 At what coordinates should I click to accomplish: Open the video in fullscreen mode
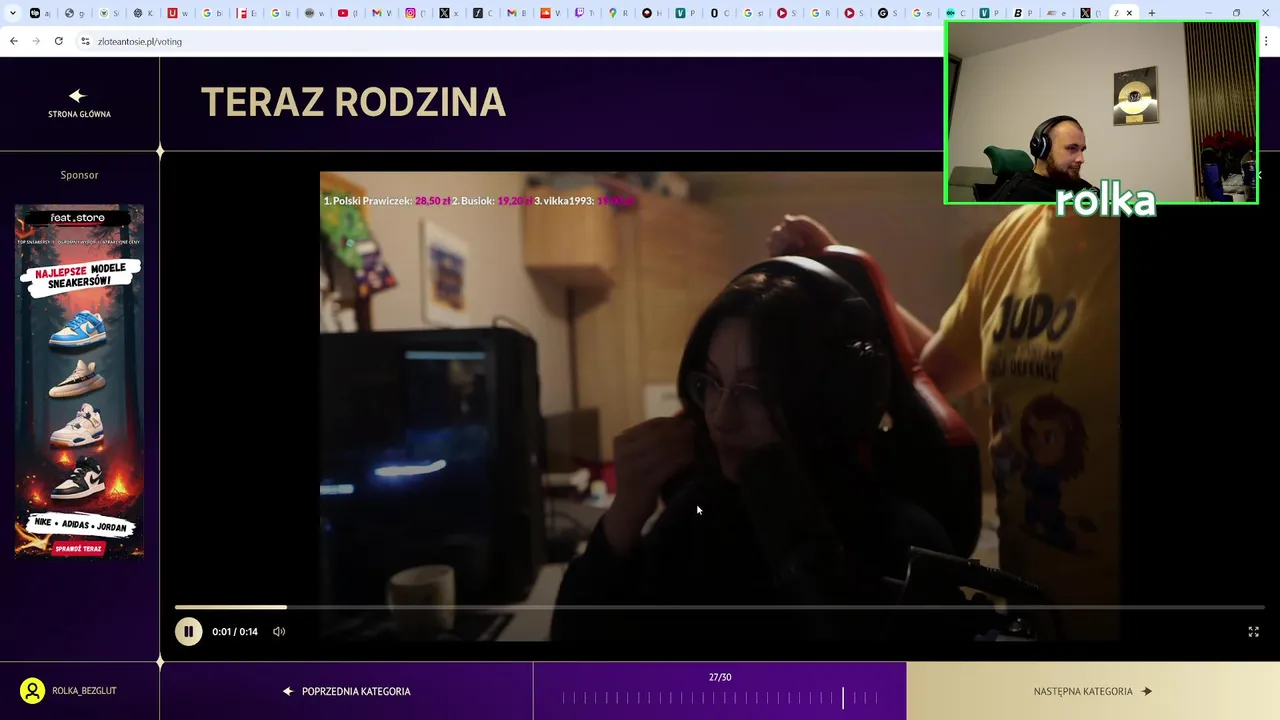coord(1253,632)
